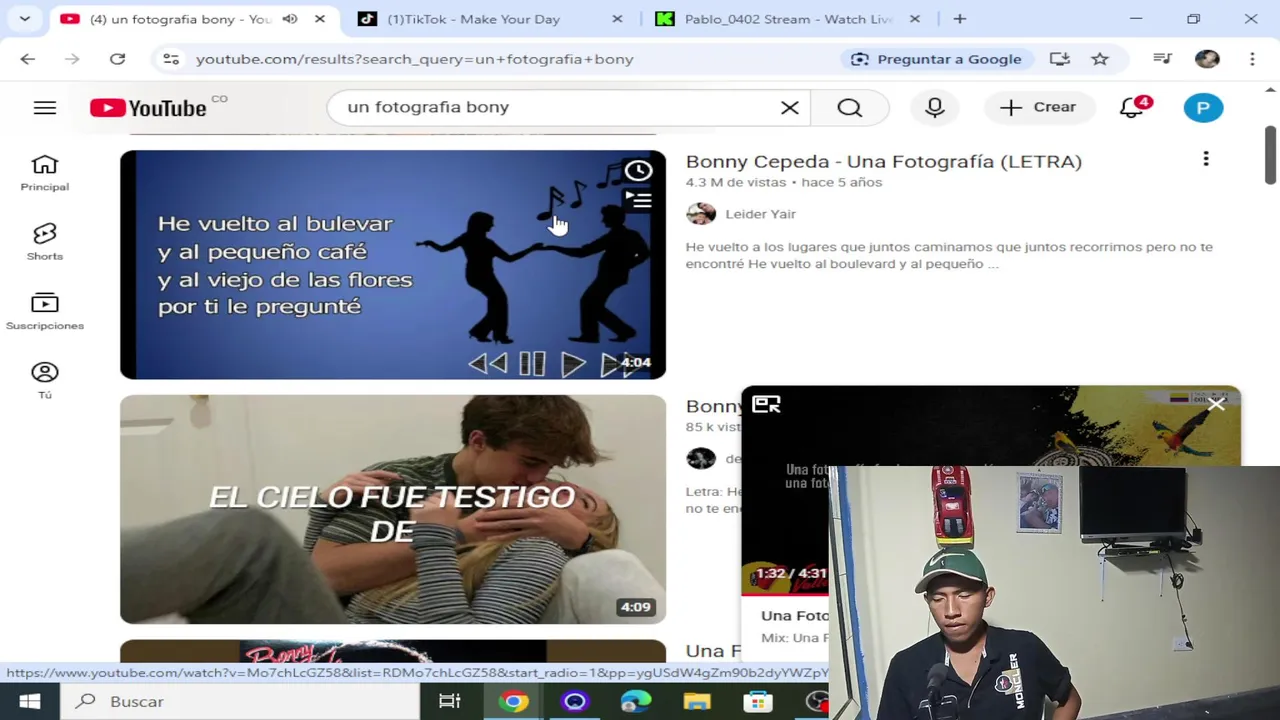Expand the miniplayer to full view
This screenshot has width=1280, height=720.
pyautogui.click(x=767, y=404)
